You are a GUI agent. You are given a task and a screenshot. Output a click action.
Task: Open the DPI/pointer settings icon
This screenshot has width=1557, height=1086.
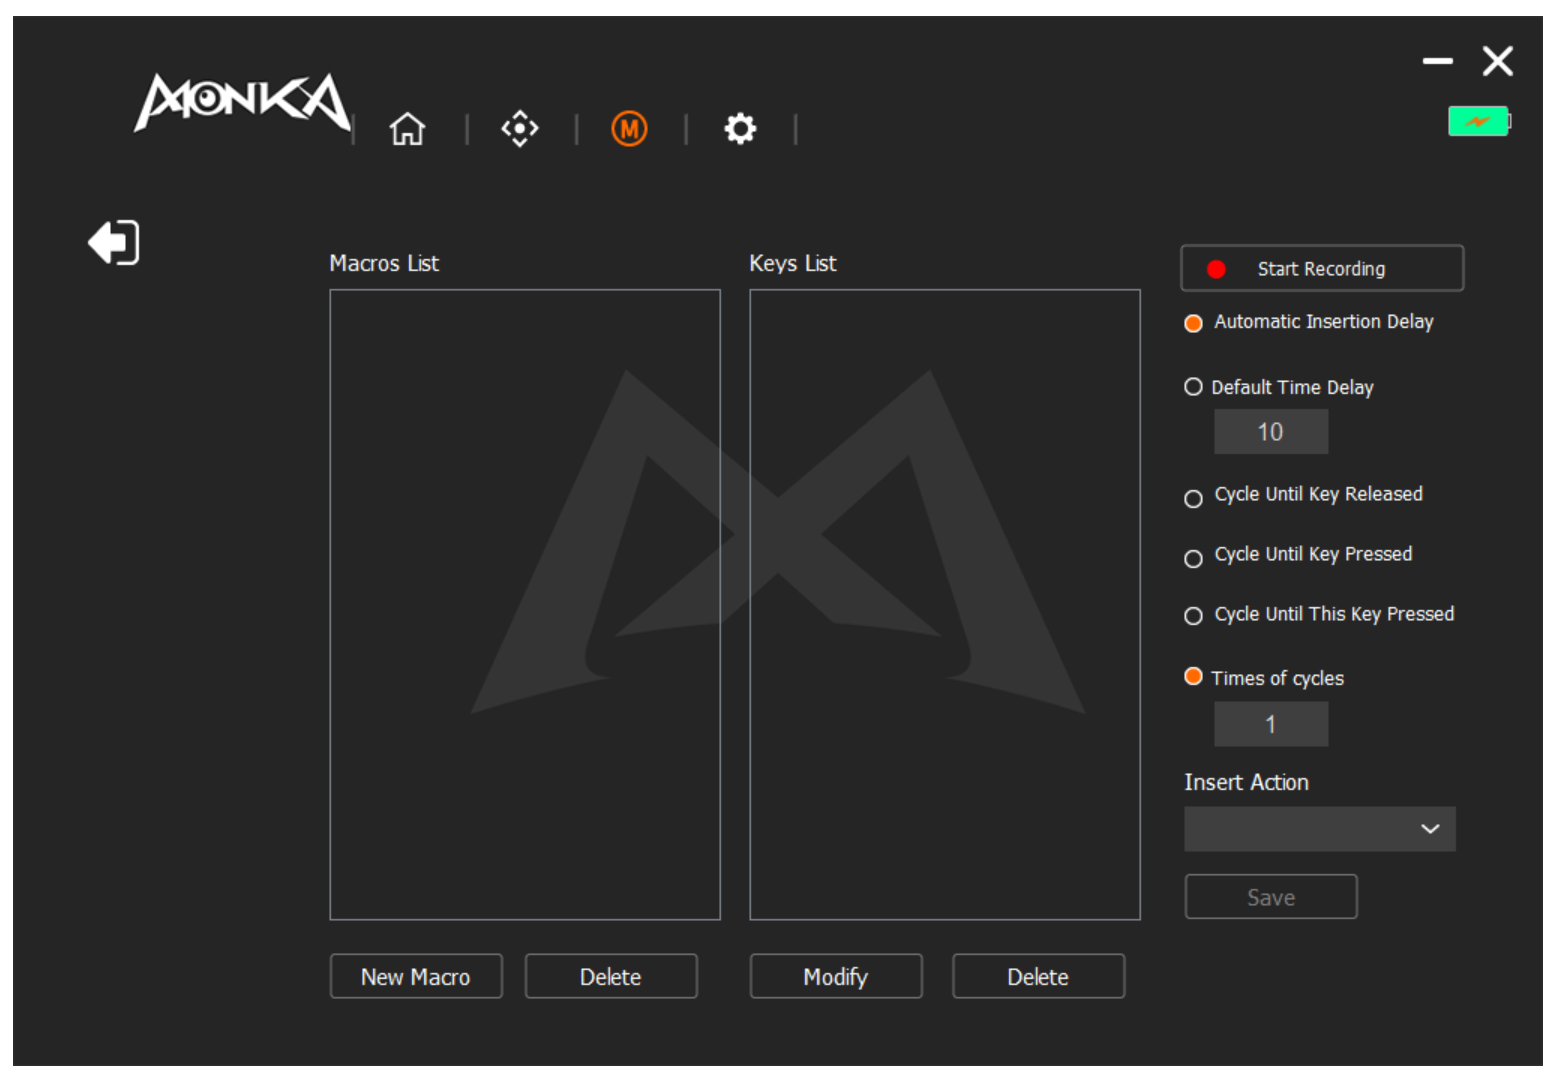tap(519, 129)
